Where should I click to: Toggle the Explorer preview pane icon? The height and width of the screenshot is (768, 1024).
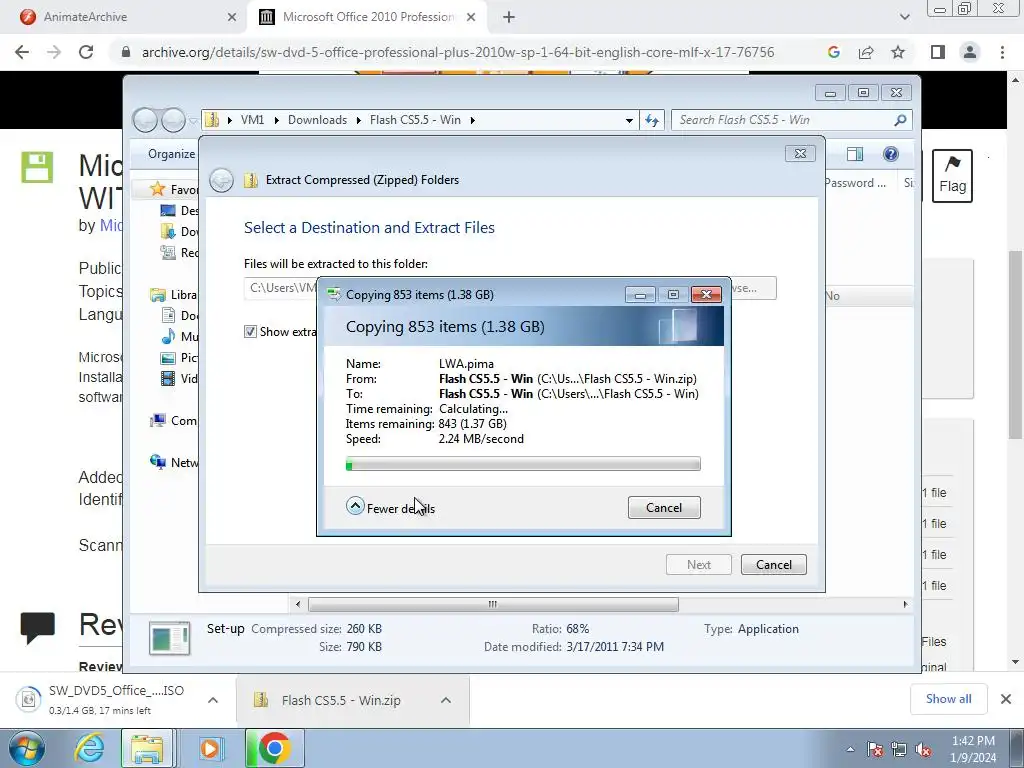[854, 154]
